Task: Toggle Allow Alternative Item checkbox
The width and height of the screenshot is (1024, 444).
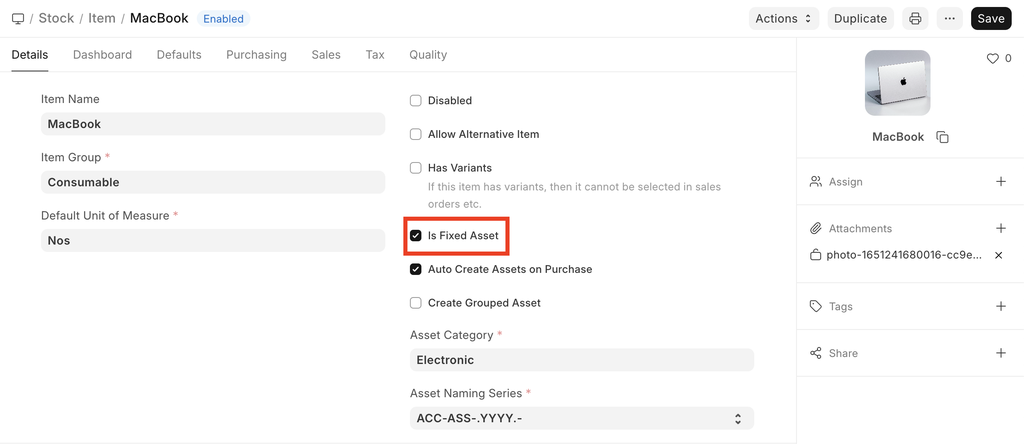Action: coord(416,134)
